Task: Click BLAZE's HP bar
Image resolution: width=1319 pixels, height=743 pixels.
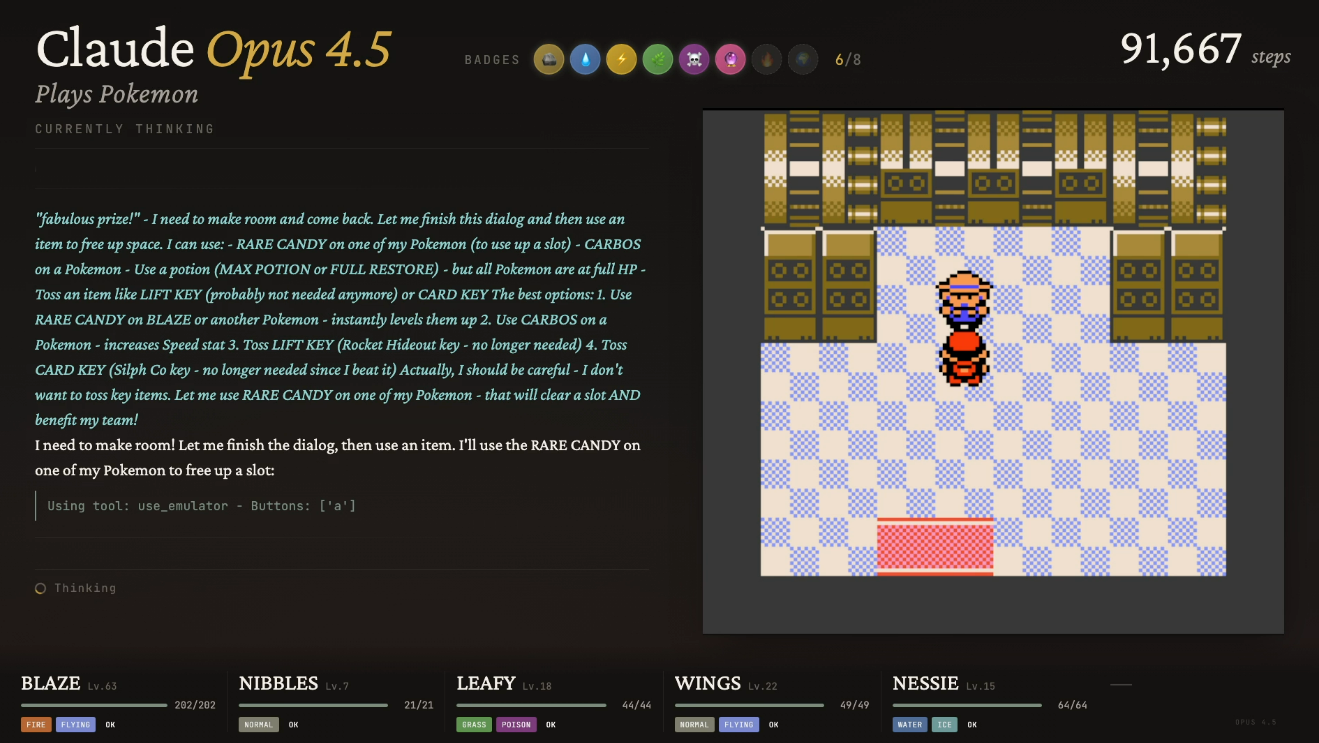Action: coord(94,706)
